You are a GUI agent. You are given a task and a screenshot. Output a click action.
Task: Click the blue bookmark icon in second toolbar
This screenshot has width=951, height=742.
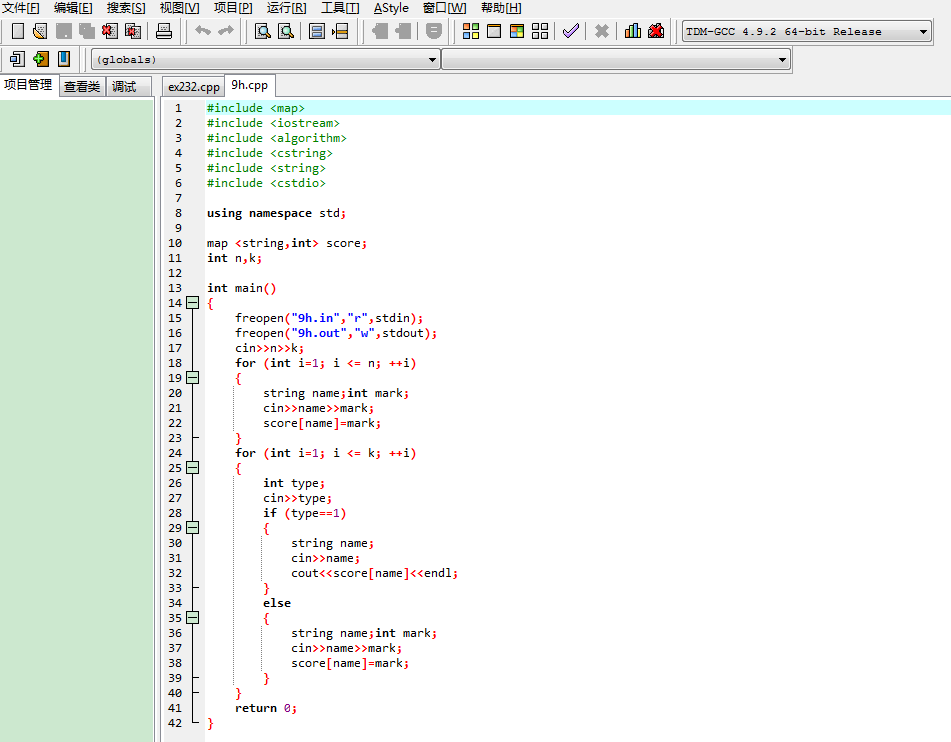(64, 59)
